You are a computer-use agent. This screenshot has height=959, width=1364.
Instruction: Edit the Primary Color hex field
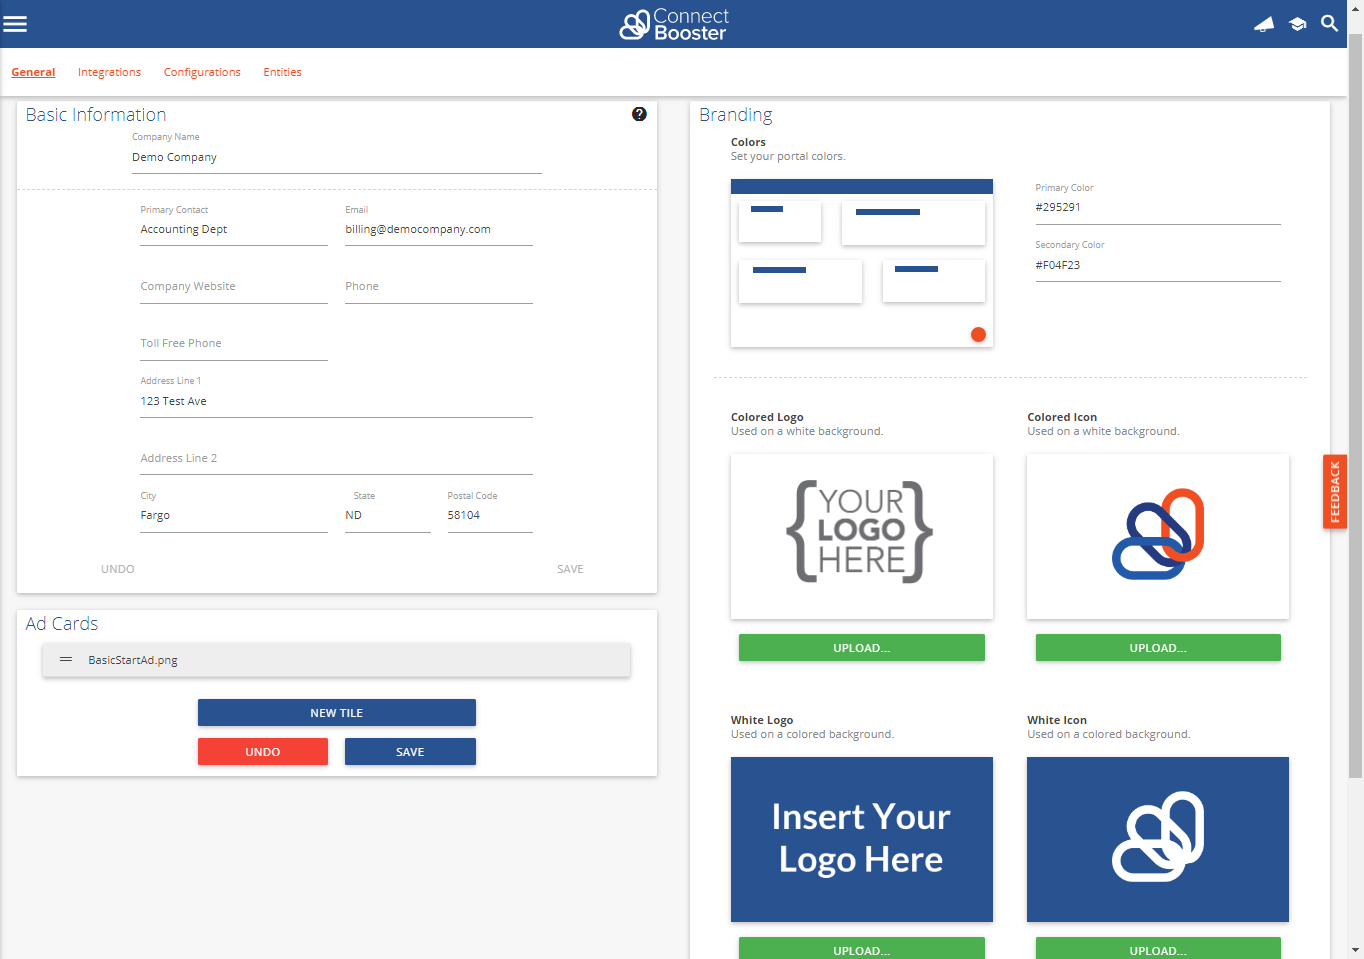[x=1157, y=208]
